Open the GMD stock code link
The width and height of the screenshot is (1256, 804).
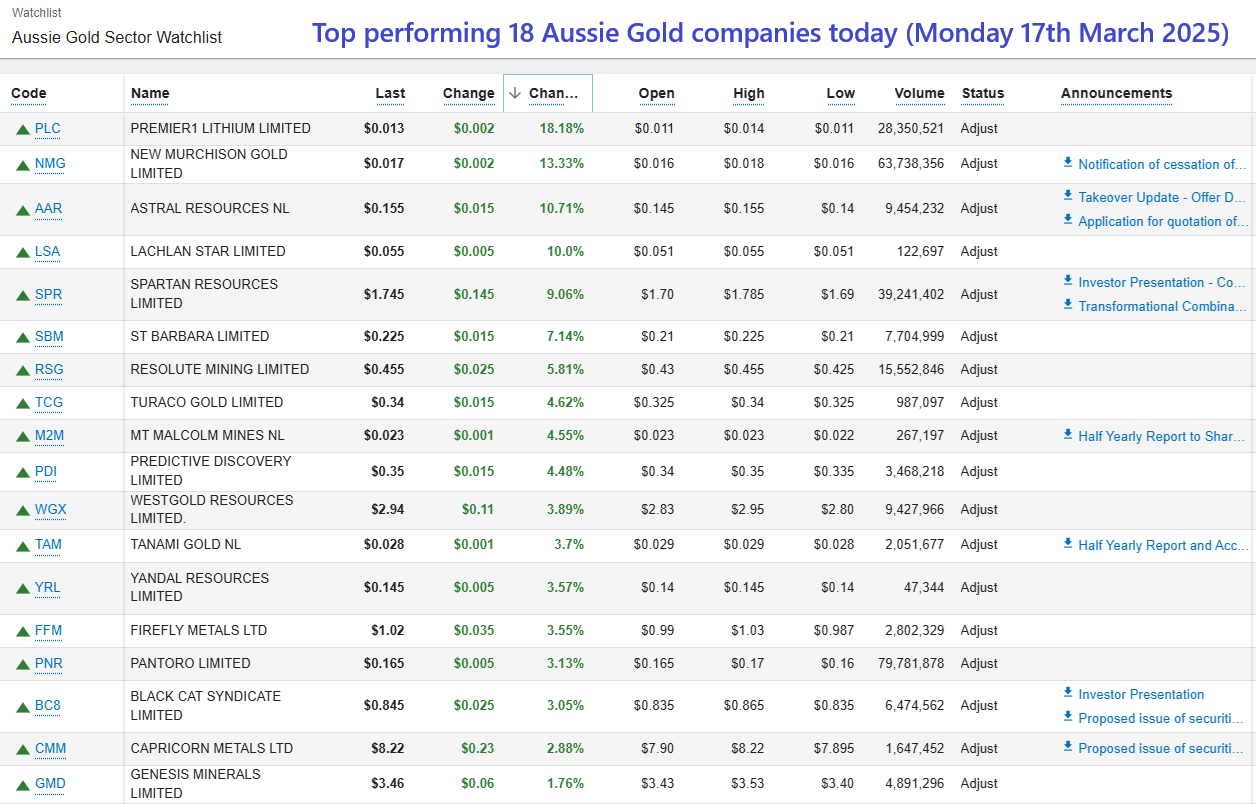pyautogui.click(x=50, y=784)
